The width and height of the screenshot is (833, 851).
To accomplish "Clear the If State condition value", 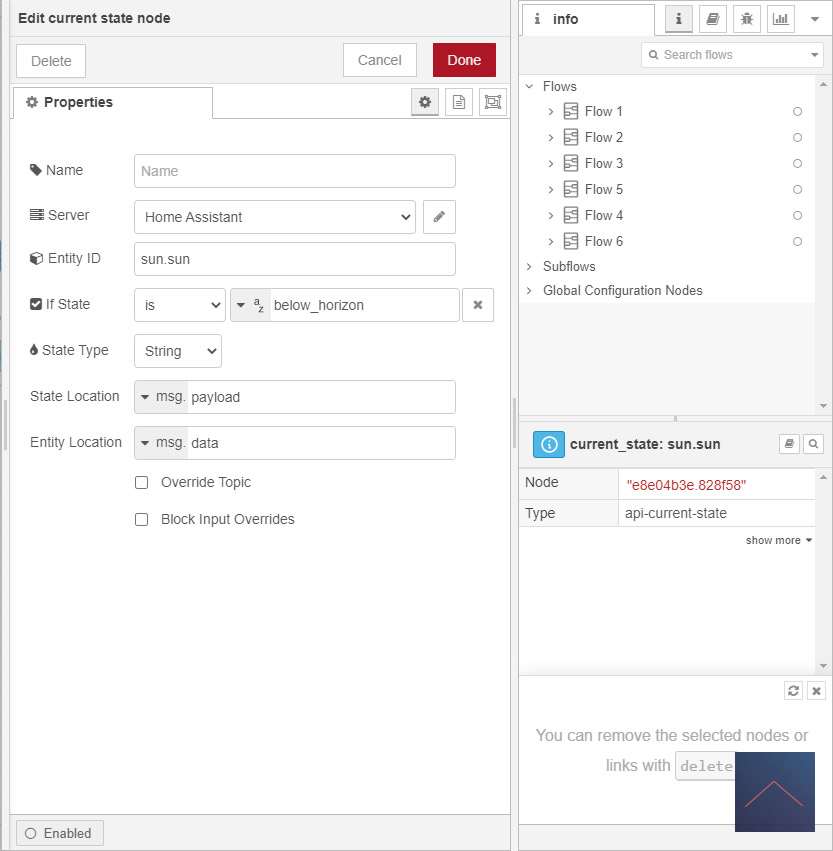I will coord(477,305).
